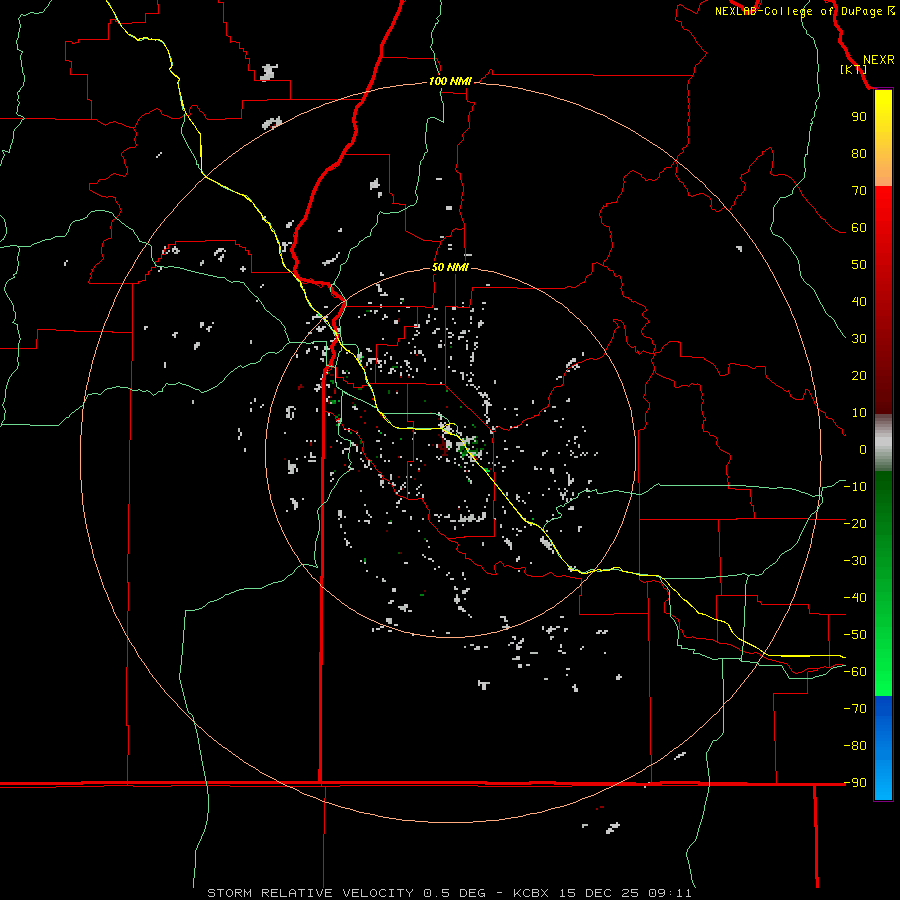Click the NEXR label above the color scale
Screen dimensions: 900x900
(878, 60)
